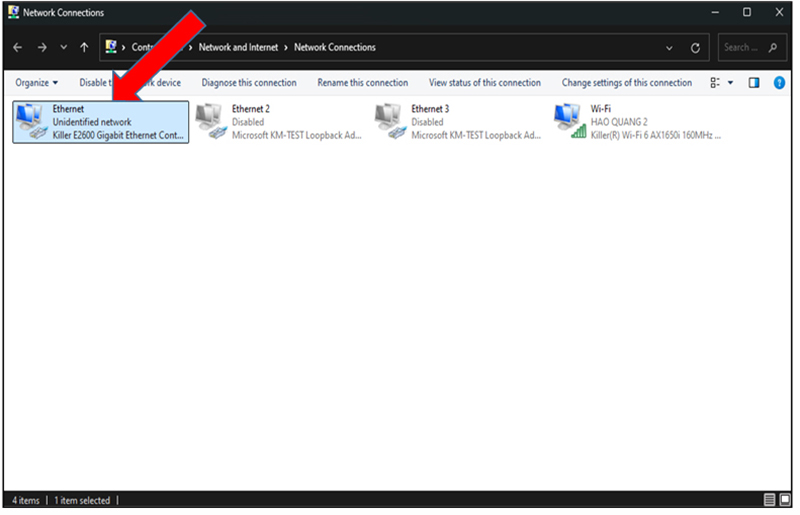Select the Ethernet 2 adapter icon
This screenshot has width=800, height=515.
(x=211, y=121)
